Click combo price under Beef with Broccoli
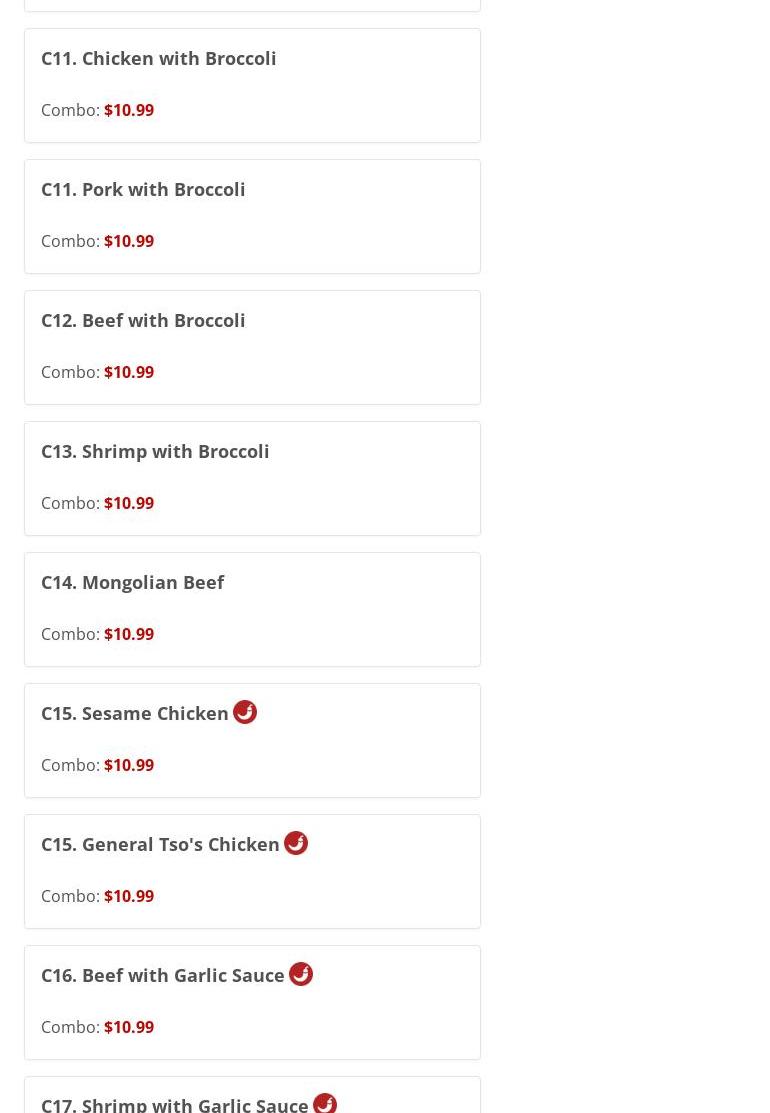This screenshot has height=1113, width=770. click(x=129, y=372)
